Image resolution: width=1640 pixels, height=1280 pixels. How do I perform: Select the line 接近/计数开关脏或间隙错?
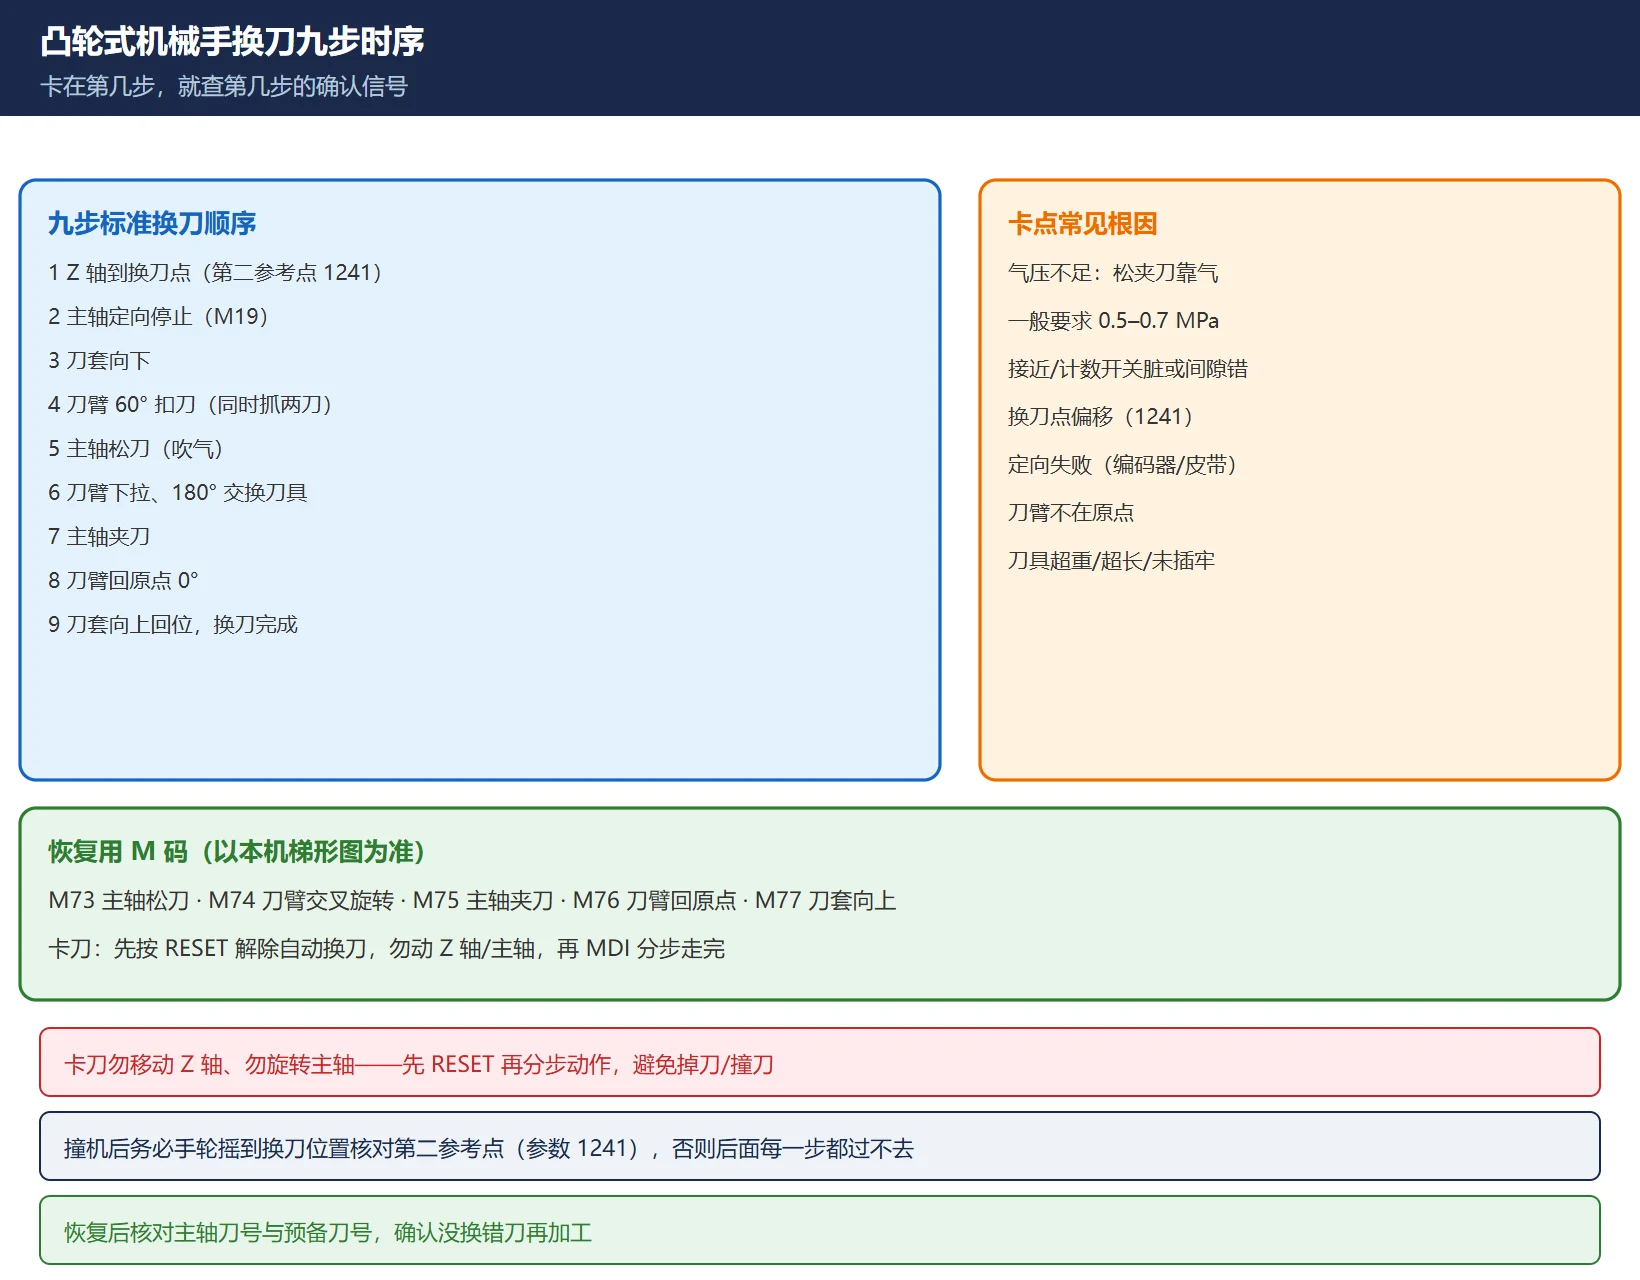[x=1128, y=369]
